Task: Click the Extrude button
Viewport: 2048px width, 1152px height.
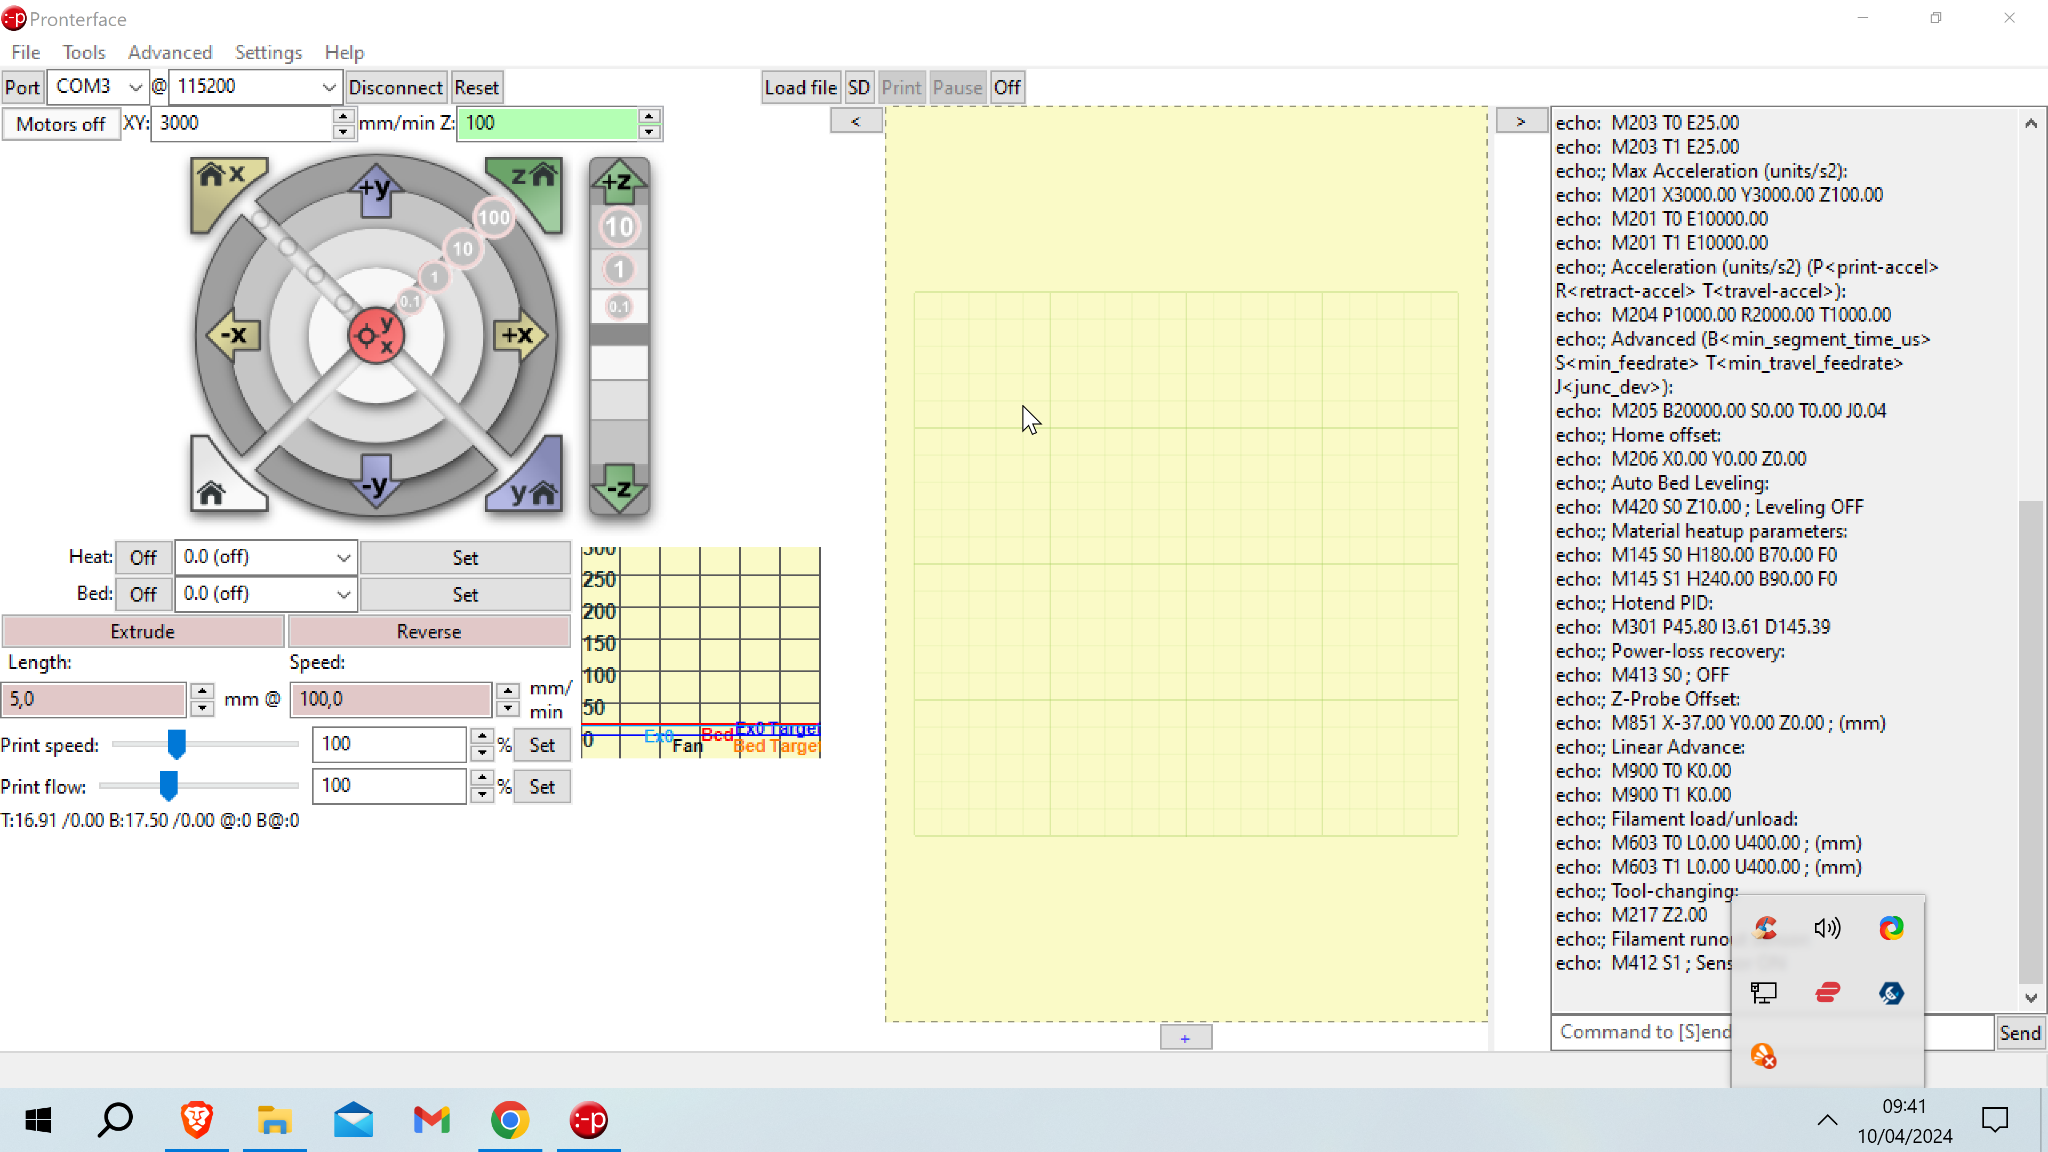Action: pyautogui.click(x=143, y=631)
